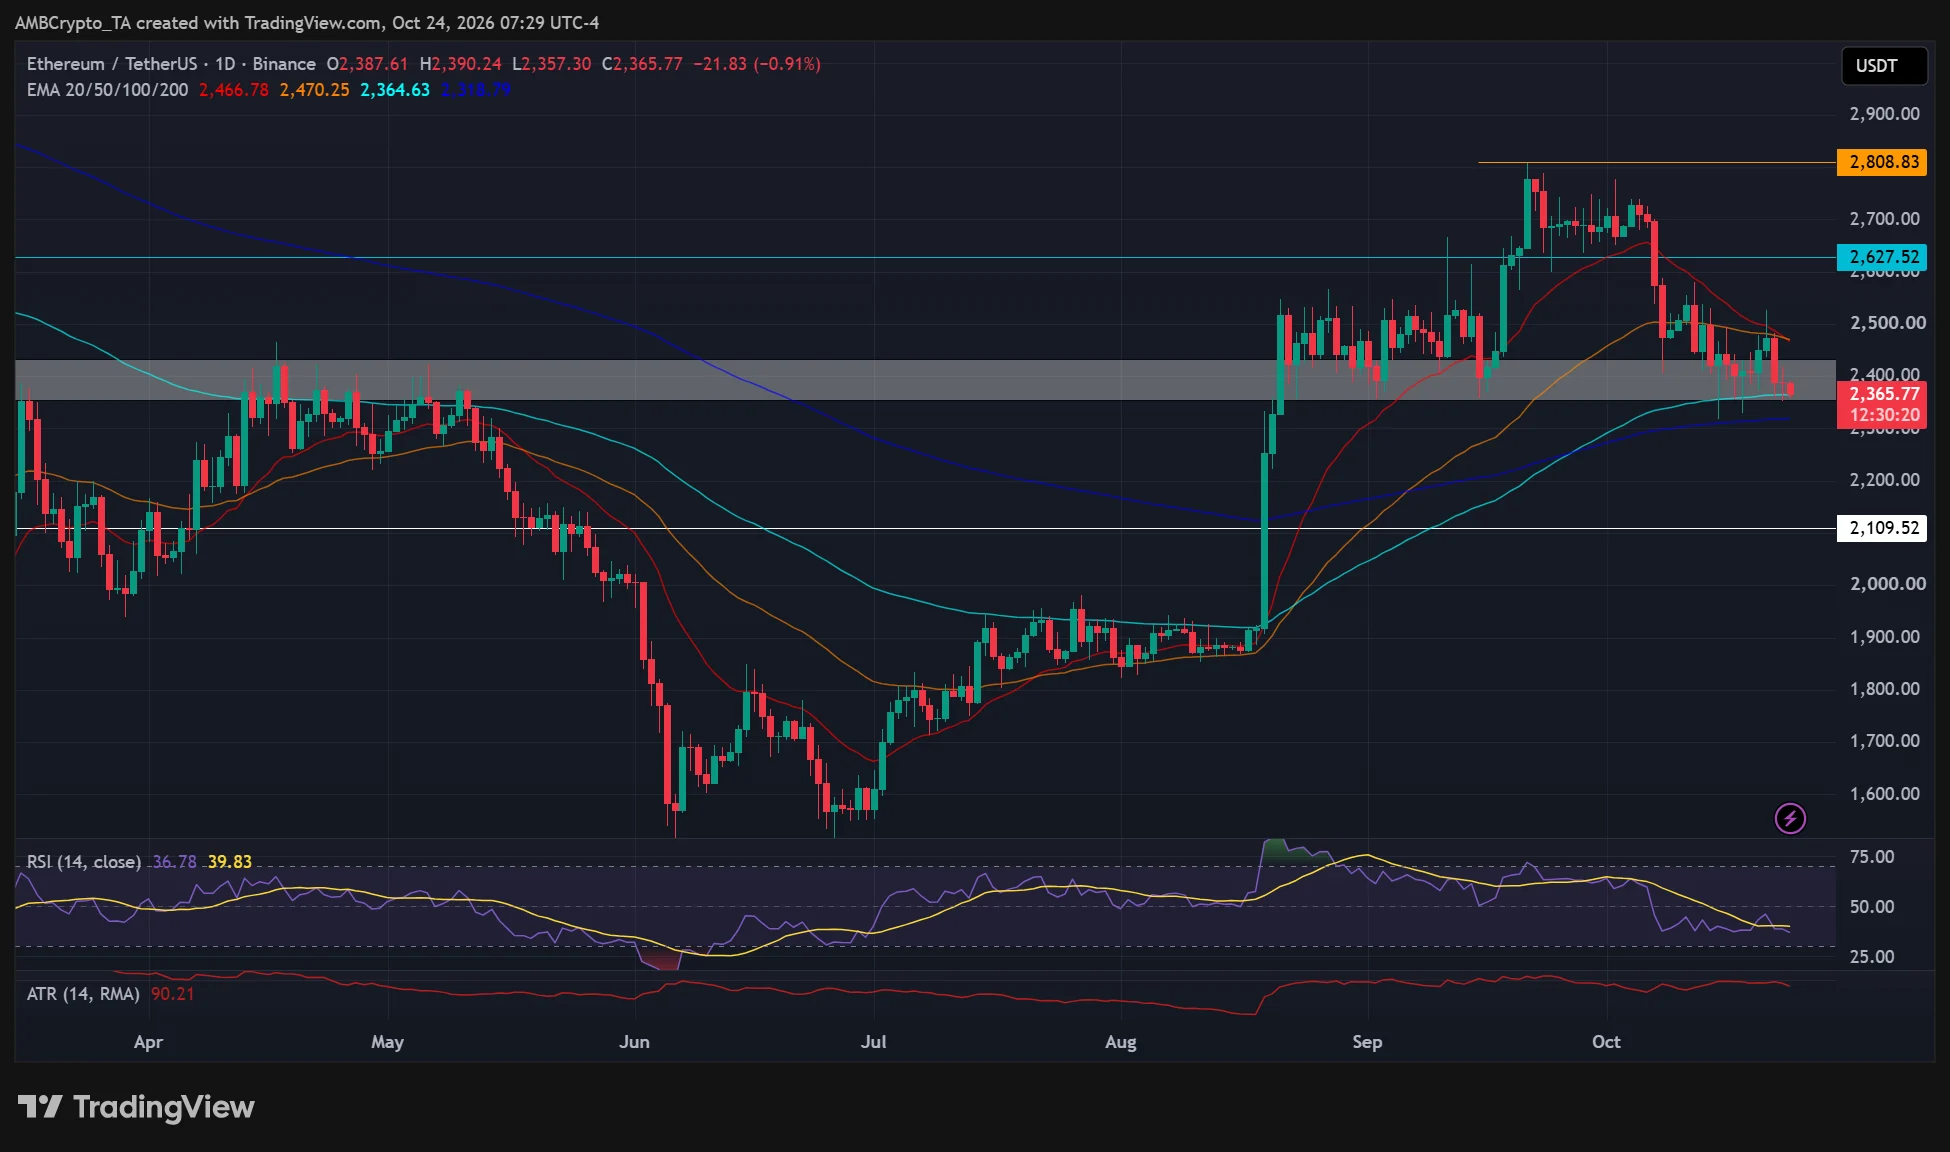Click the purple lightning bolt icon
The height and width of the screenshot is (1152, 1950).
tap(1789, 819)
